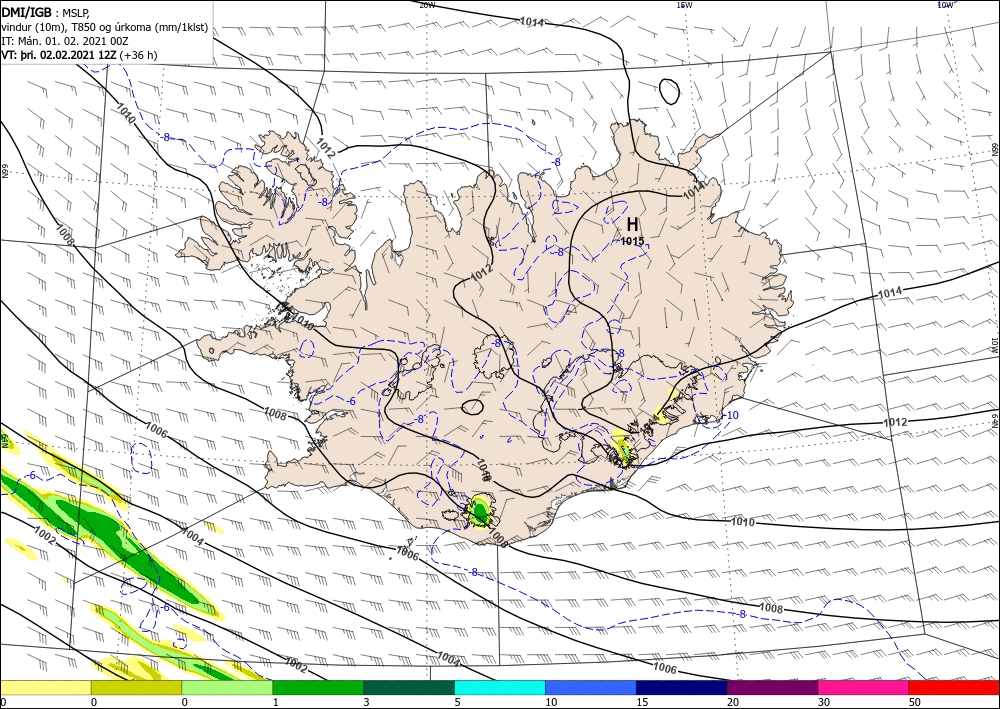Click the '1015' pressure value below H
This screenshot has width=1000, height=709.
pos(633,241)
